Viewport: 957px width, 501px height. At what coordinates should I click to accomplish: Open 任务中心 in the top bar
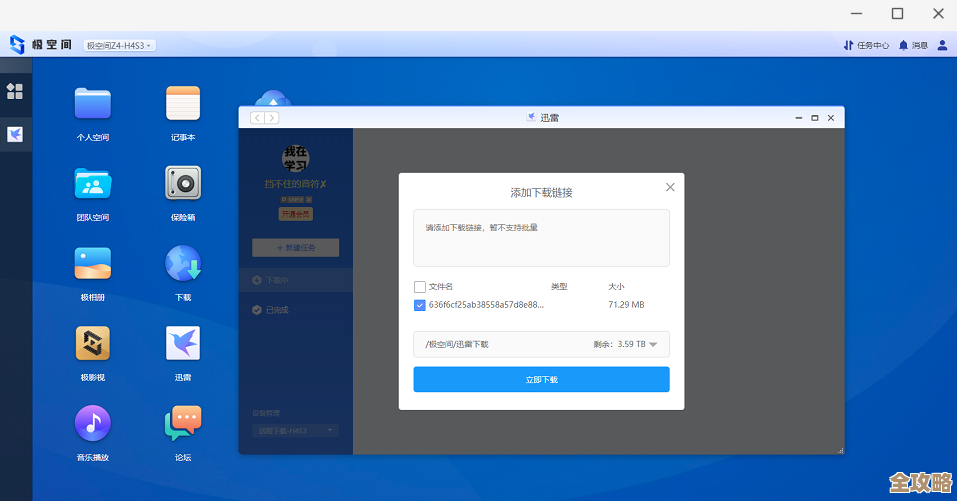[x=866, y=45]
